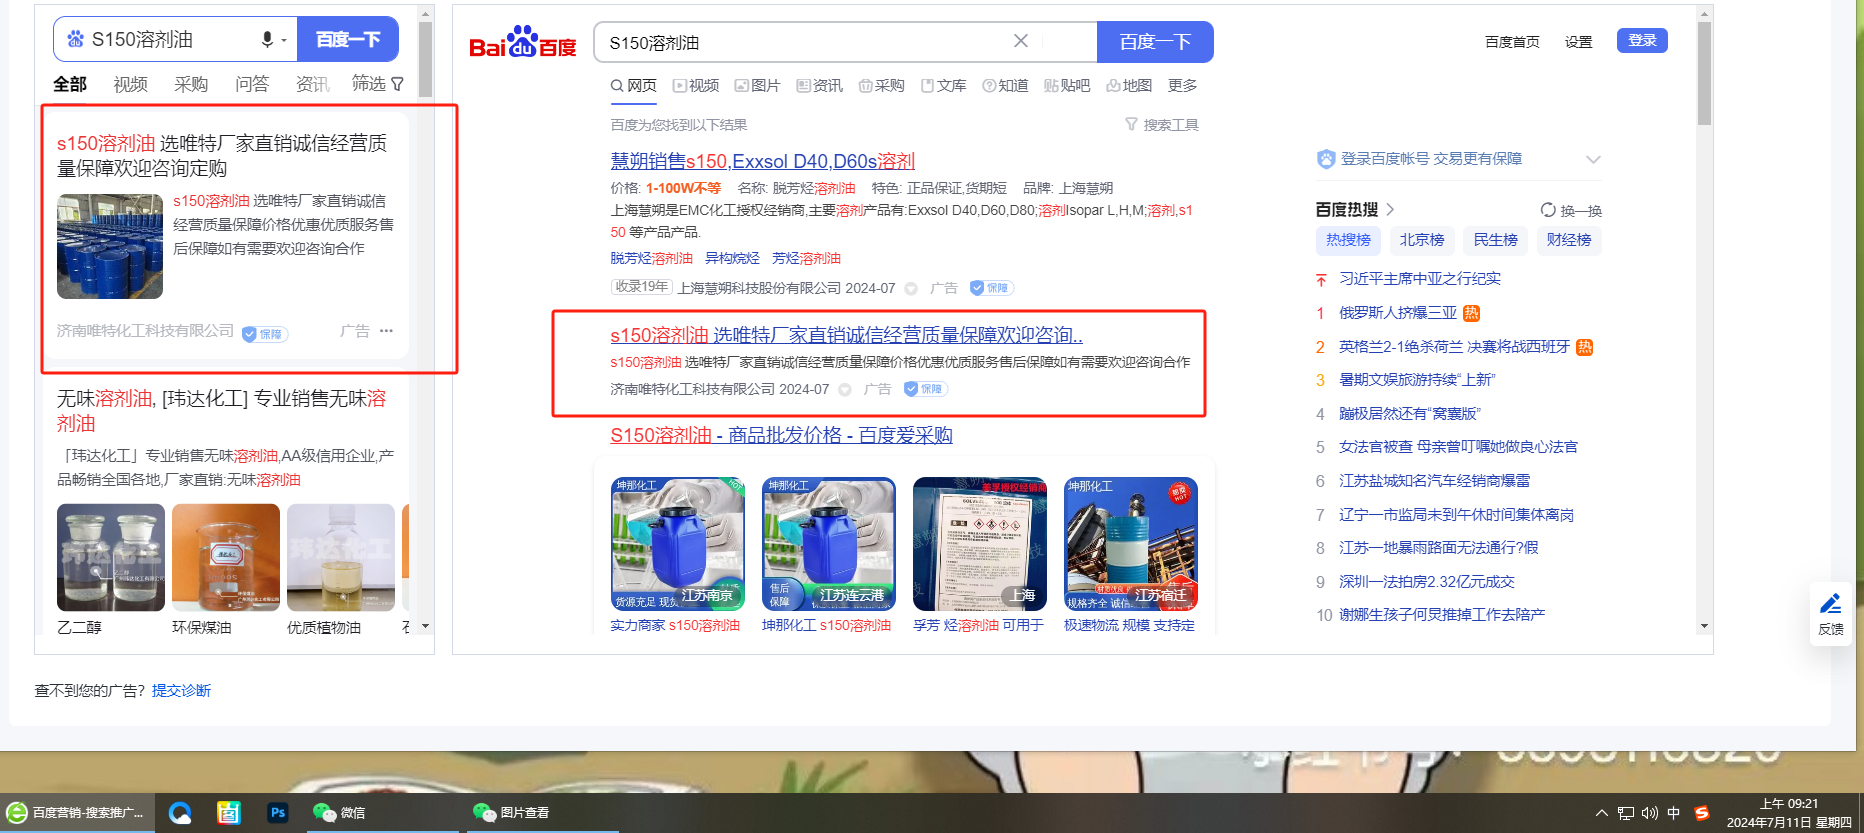Screen dimensions: 1864x833
Task: Clear the search text with the X icon
Action: 1020,41
